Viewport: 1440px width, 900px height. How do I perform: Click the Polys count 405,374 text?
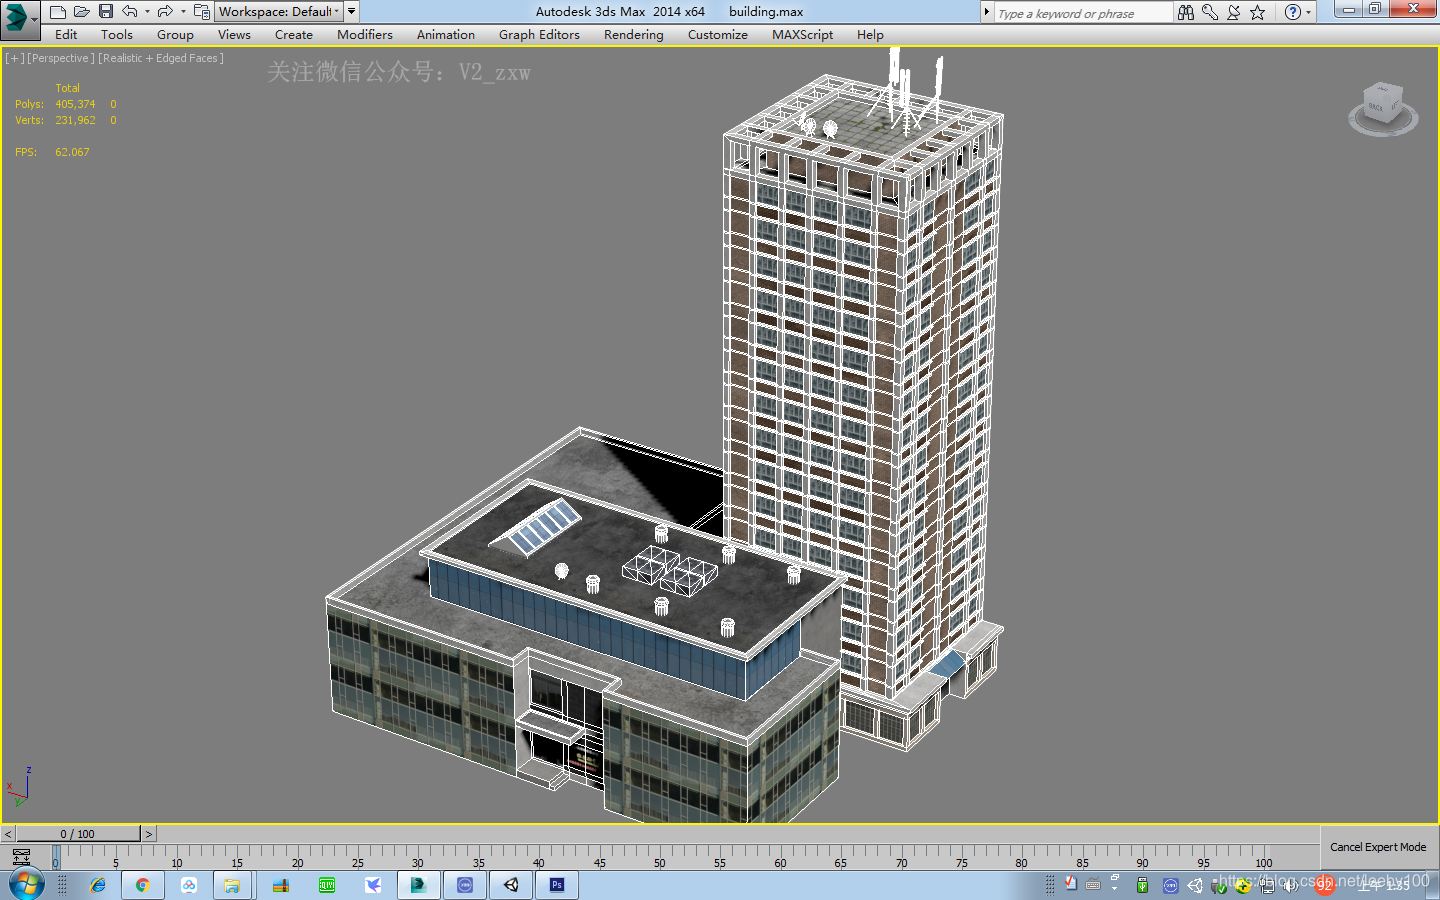point(75,104)
